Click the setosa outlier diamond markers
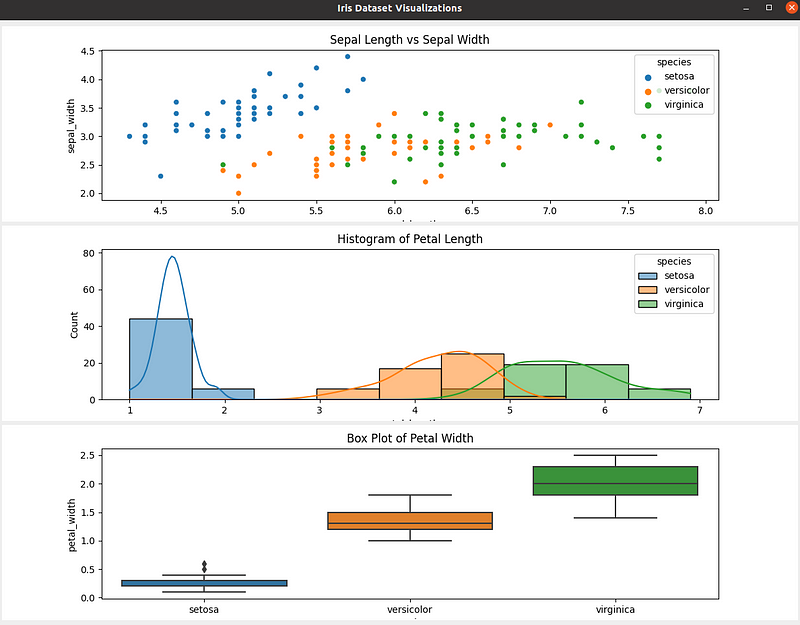 pos(204,566)
